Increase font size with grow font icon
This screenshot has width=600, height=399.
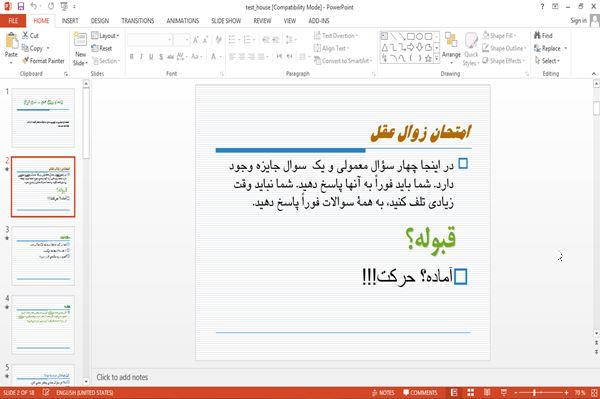196,40
